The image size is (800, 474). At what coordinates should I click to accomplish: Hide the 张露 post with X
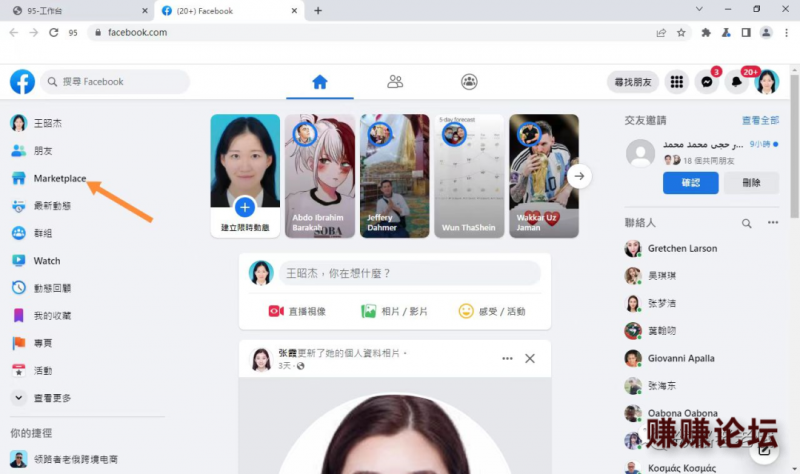(530, 358)
